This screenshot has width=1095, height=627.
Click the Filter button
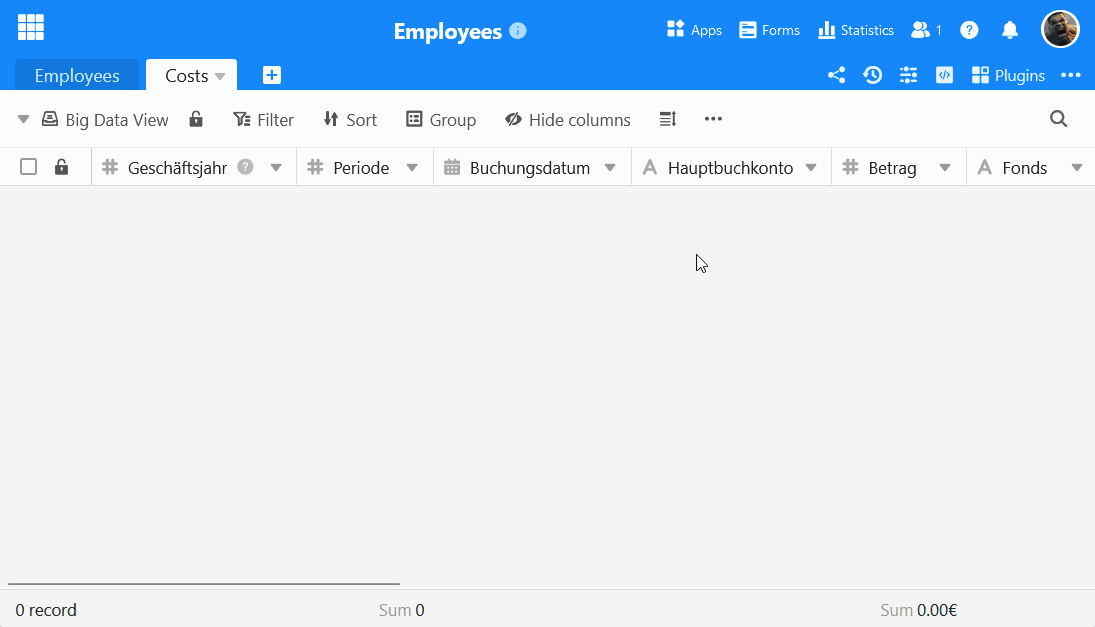click(x=263, y=120)
